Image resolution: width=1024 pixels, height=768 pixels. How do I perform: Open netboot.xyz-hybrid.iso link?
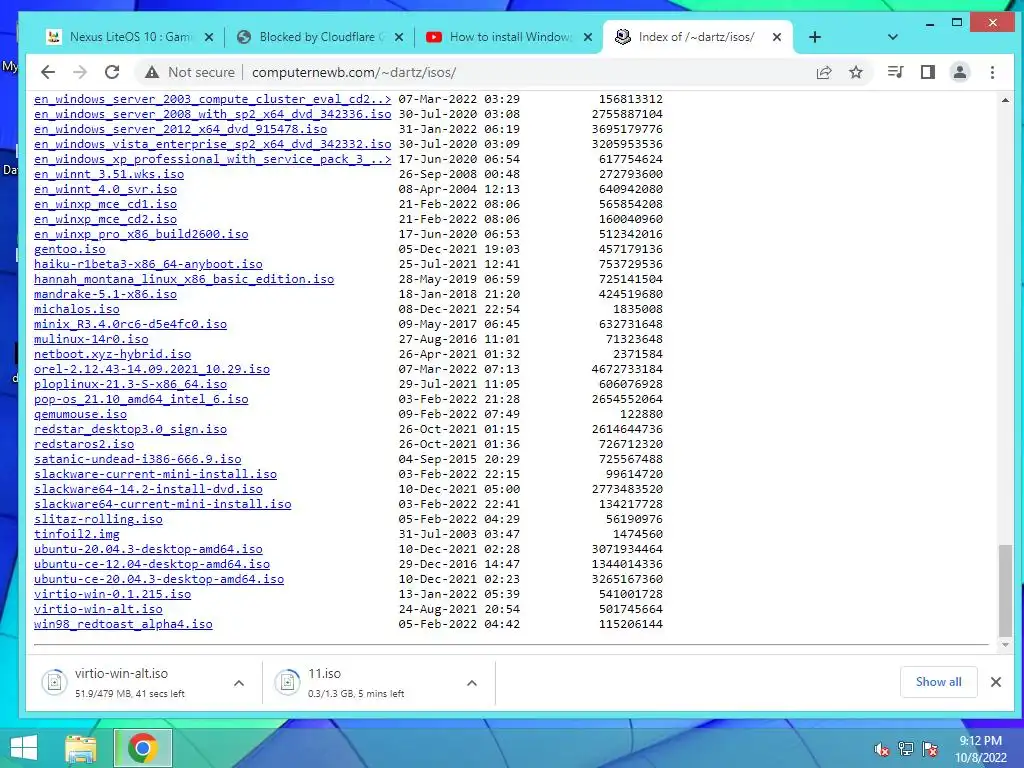pyautogui.click(x=112, y=354)
